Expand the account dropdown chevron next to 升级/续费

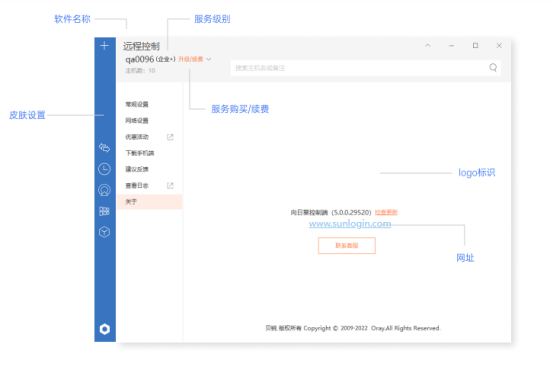coord(209,59)
